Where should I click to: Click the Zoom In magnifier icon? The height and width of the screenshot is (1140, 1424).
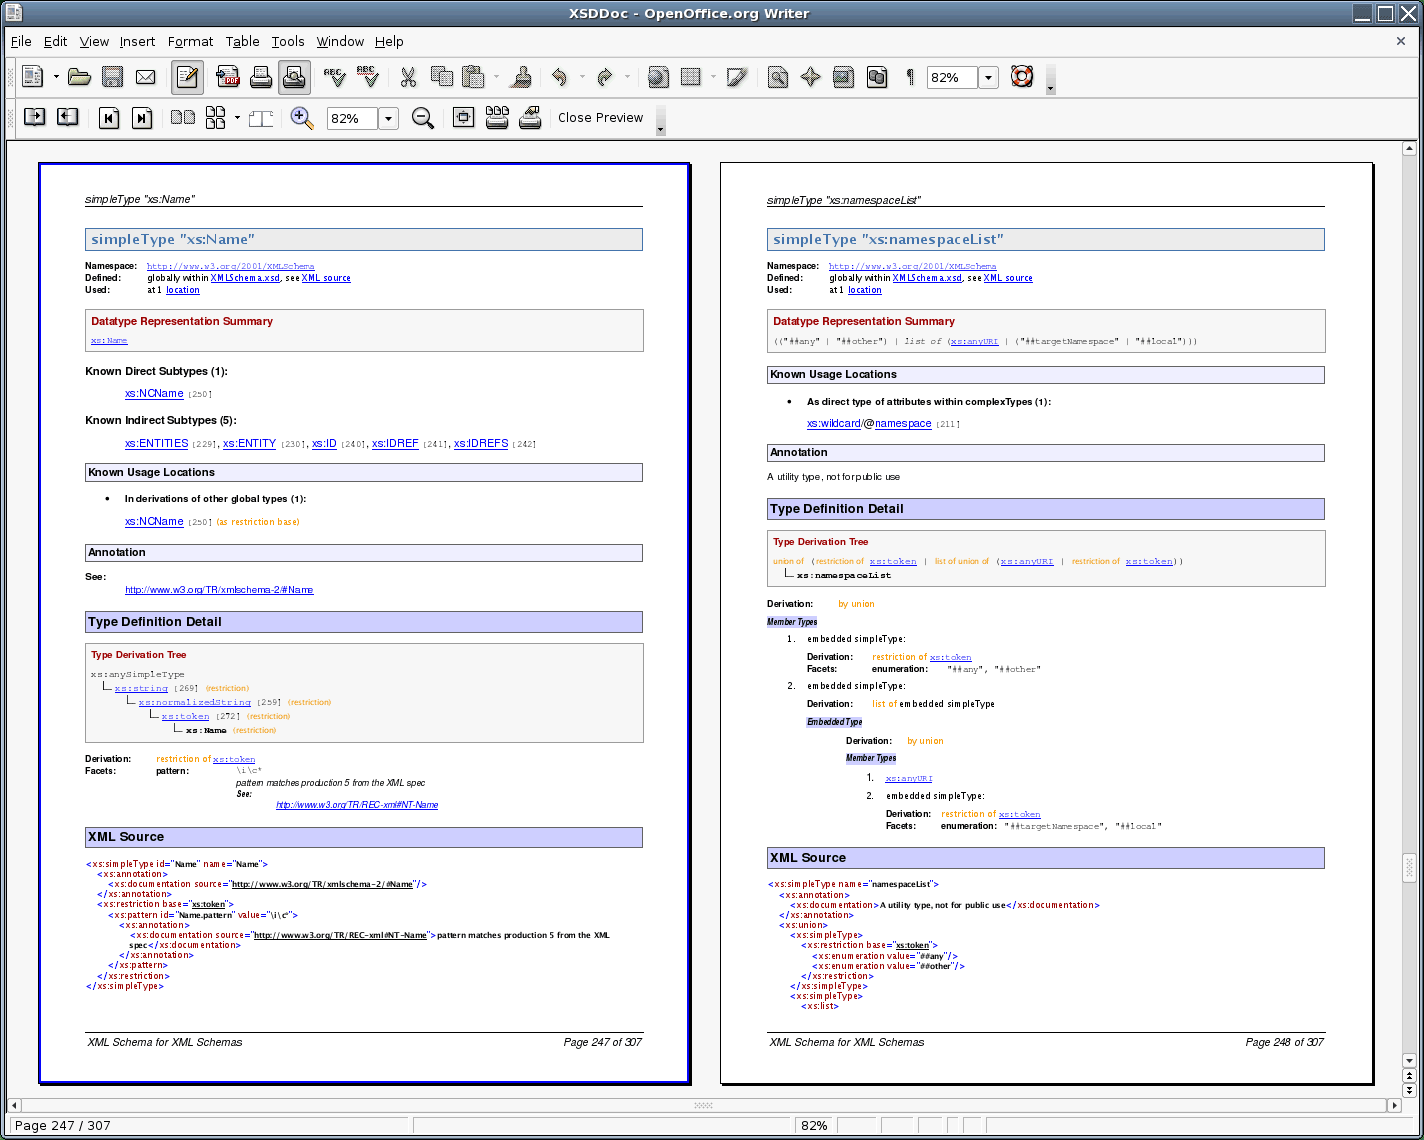[301, 118]
